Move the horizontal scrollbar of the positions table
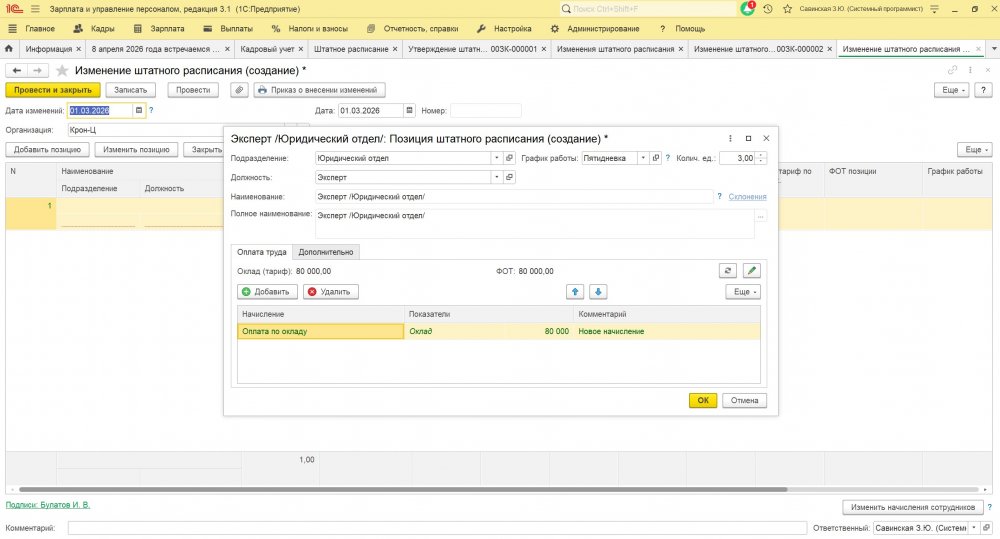Viewport: 1000px width, 539px height. pyautogui.click(x=403, y=489)
